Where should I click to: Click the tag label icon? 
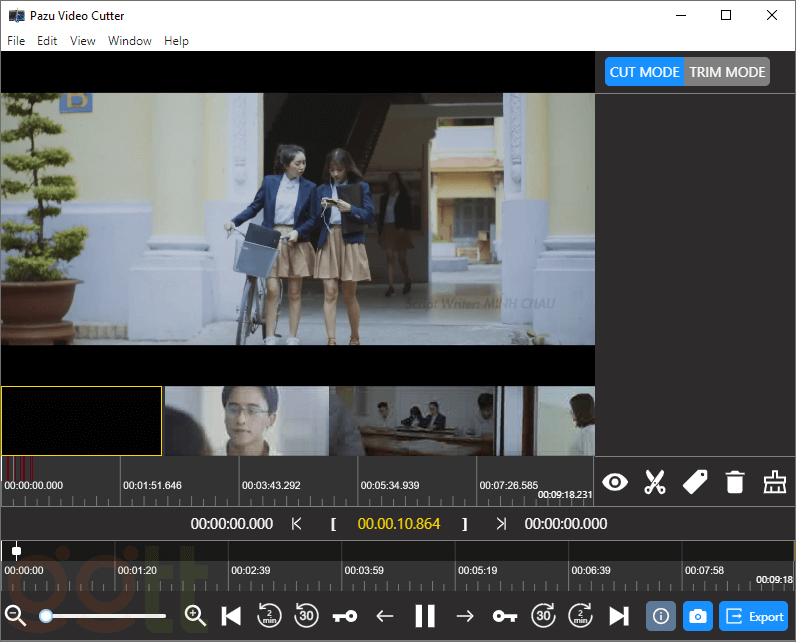(x=695, y=482)
